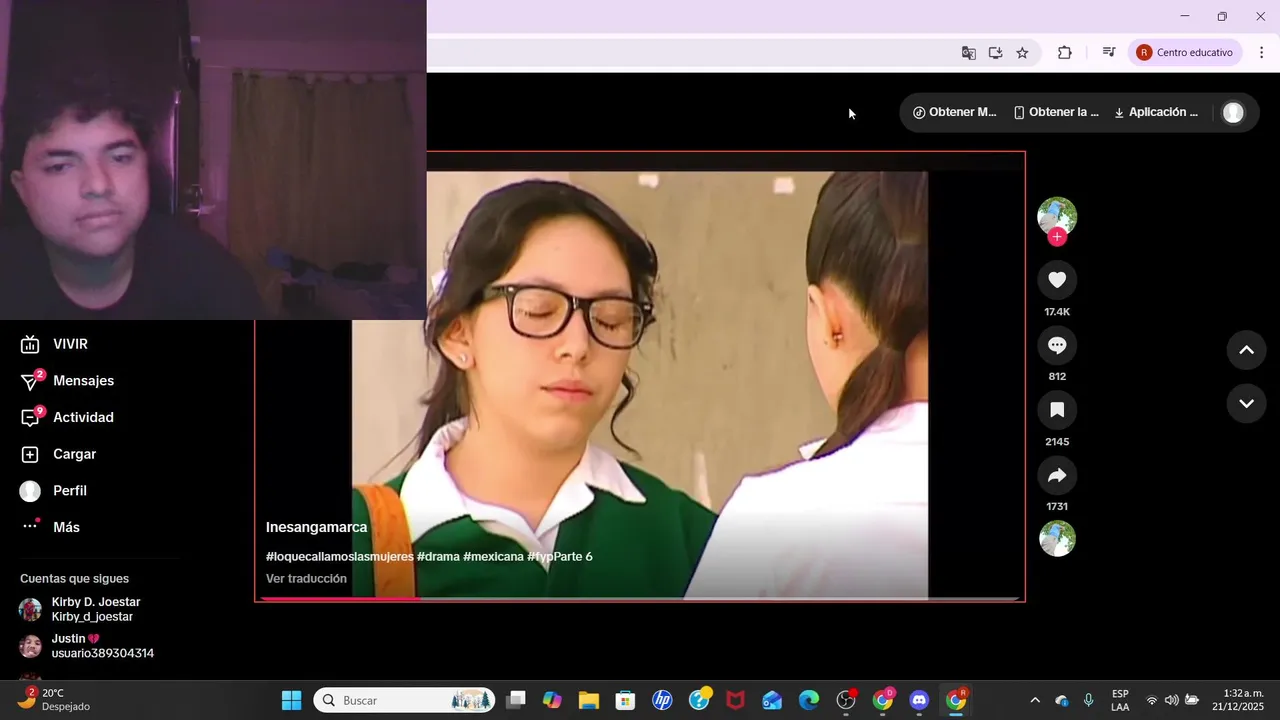The width and height of the screenshot is (1280, 720).
Task: Click the microphone icon in the system tray
Action: (x=1089, y=700)
